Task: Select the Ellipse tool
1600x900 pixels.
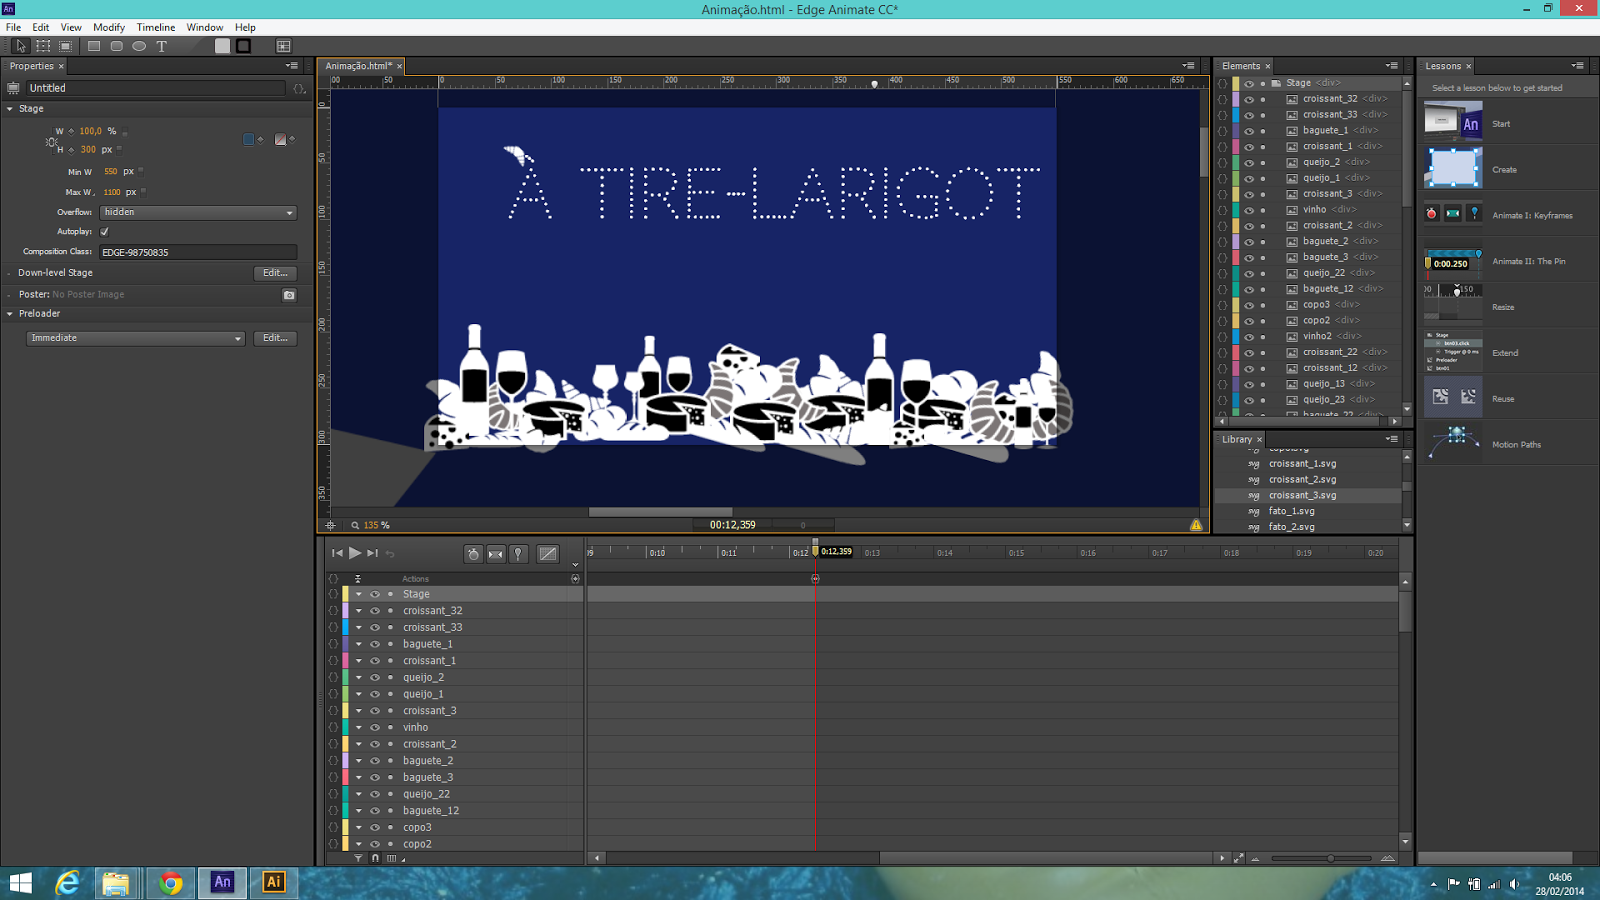Action: (139, 46)
